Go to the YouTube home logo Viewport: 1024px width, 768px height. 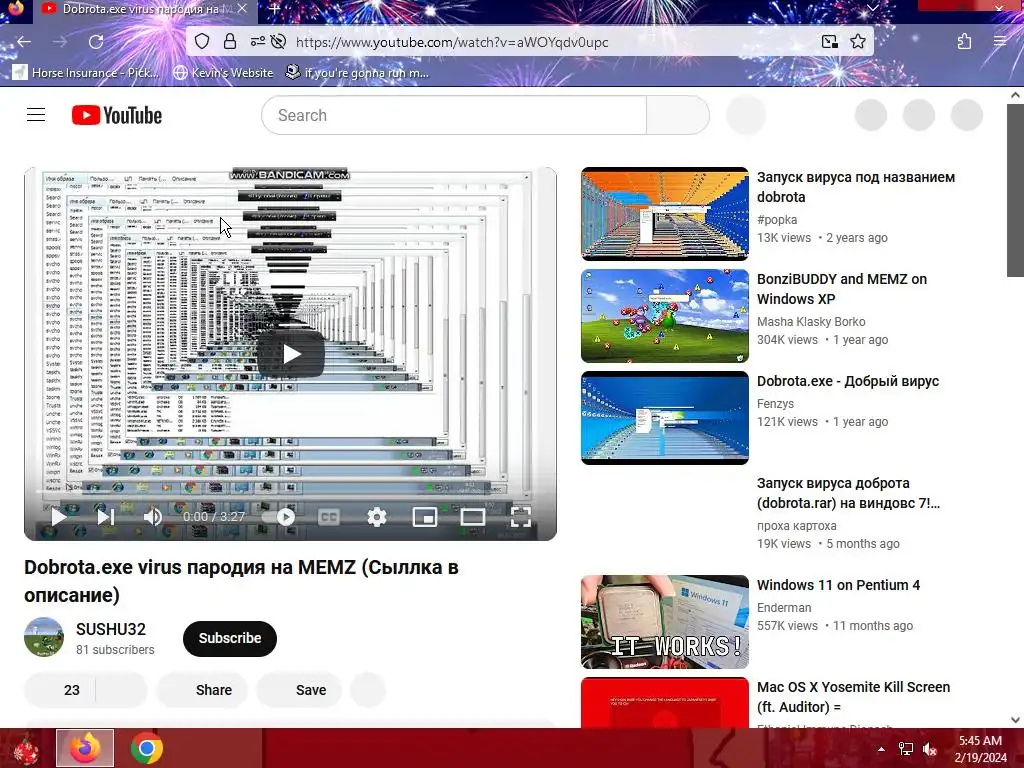(x=117, y=116)
